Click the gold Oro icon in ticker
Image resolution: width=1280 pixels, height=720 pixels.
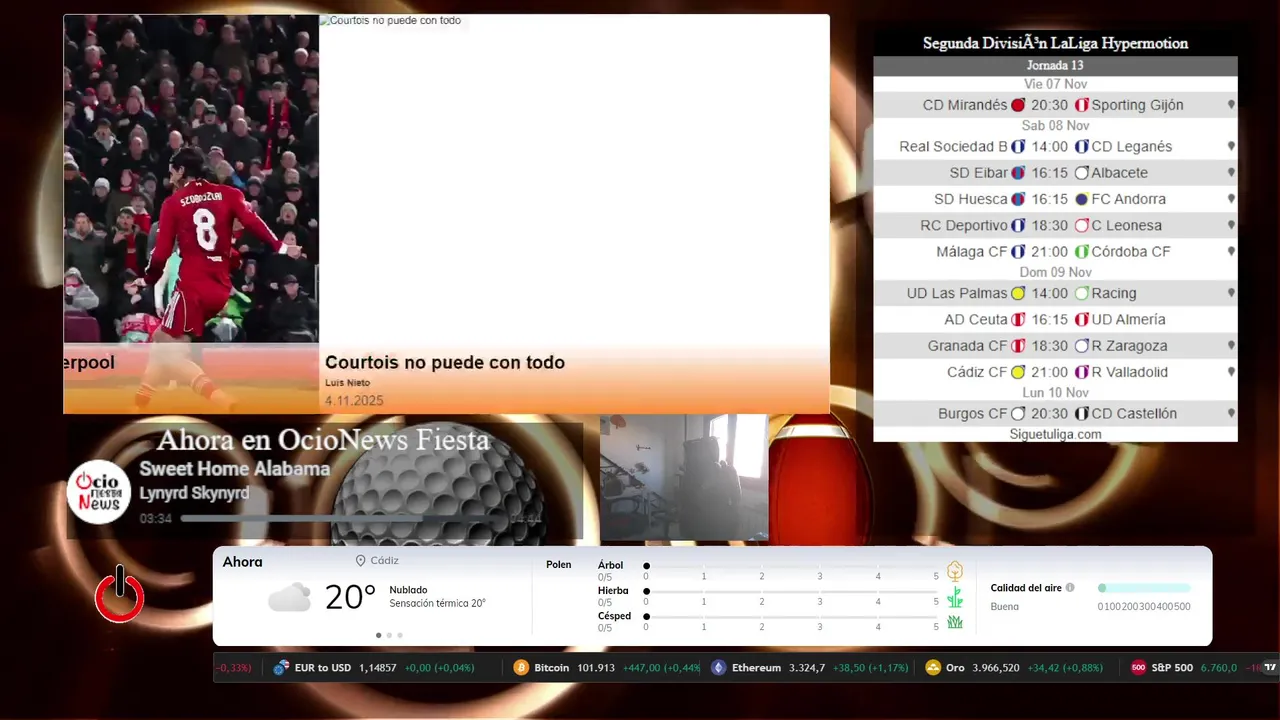[933, 667]
